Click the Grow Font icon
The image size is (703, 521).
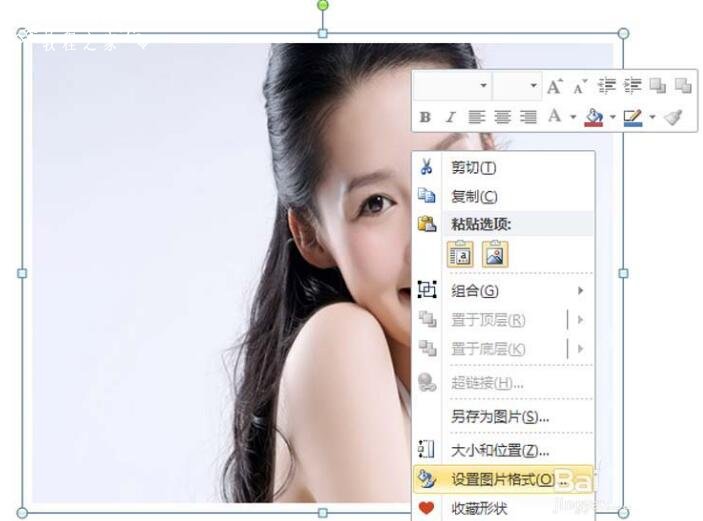click(x=555, y=86)
